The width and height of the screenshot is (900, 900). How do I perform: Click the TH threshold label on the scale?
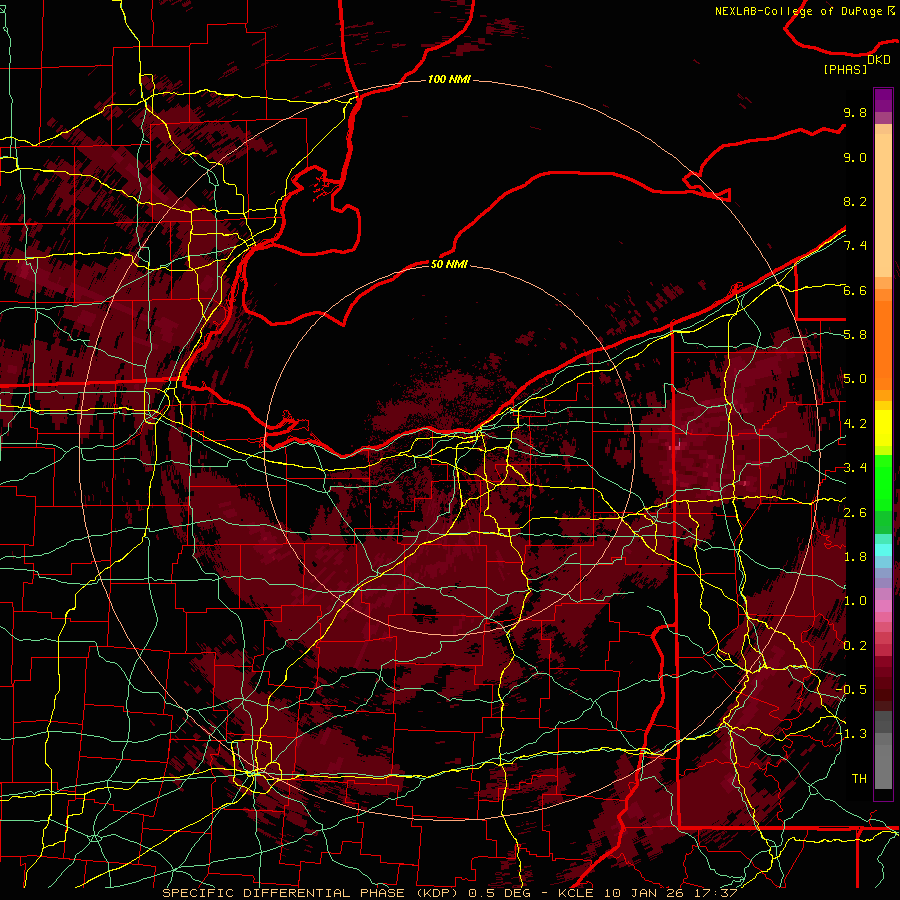click(859, 779)
